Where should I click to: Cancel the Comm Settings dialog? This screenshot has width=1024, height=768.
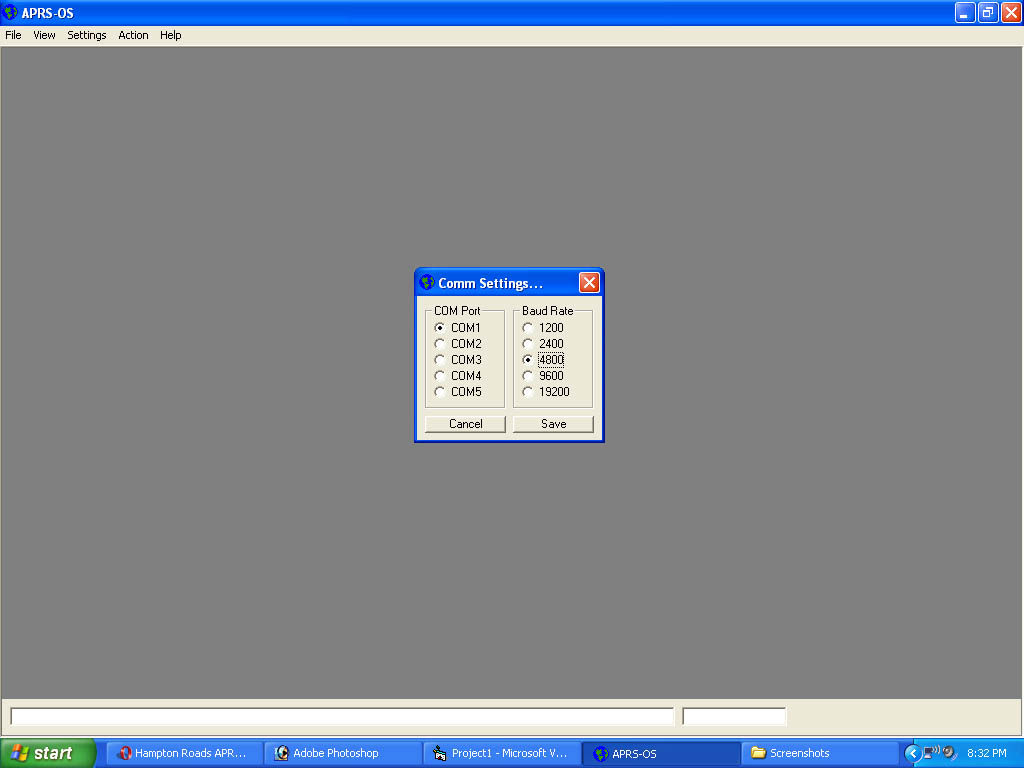(x=465, y=424)
